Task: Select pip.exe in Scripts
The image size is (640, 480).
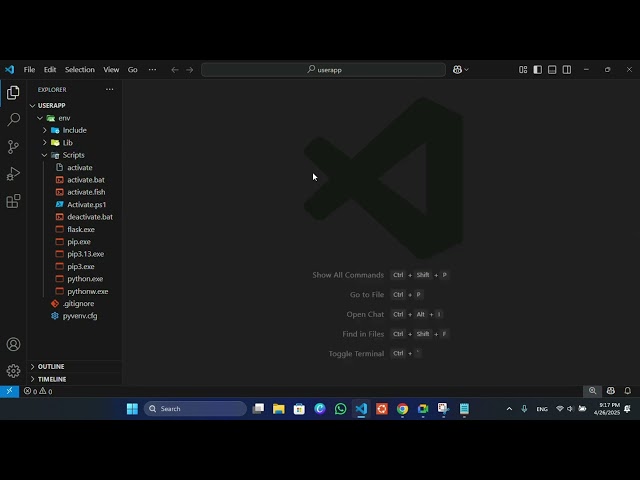Action: 74,242
